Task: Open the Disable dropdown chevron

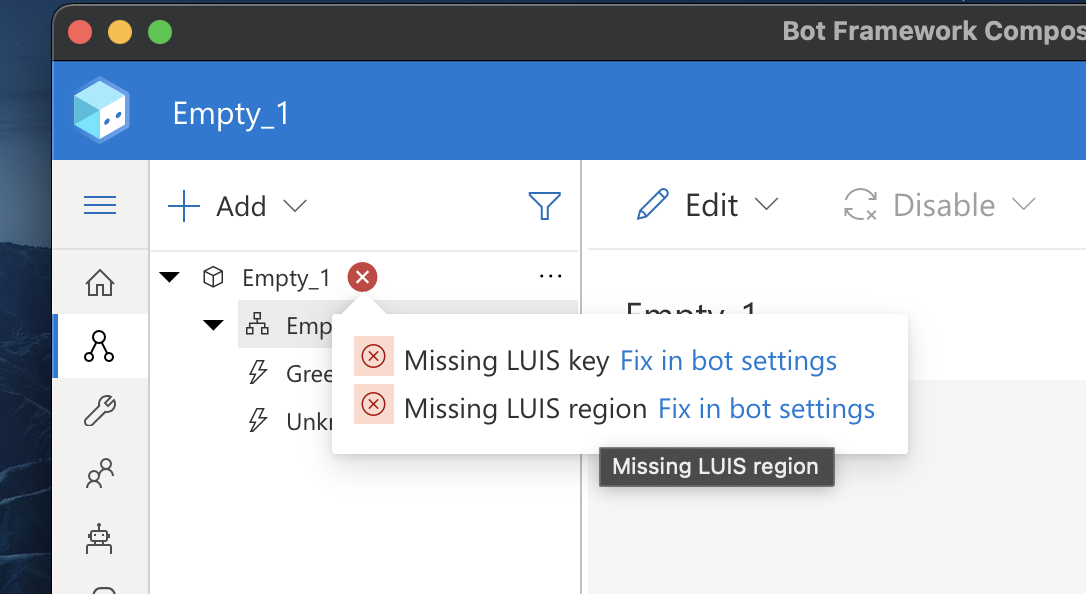Action: click(x=1024, y=205)
